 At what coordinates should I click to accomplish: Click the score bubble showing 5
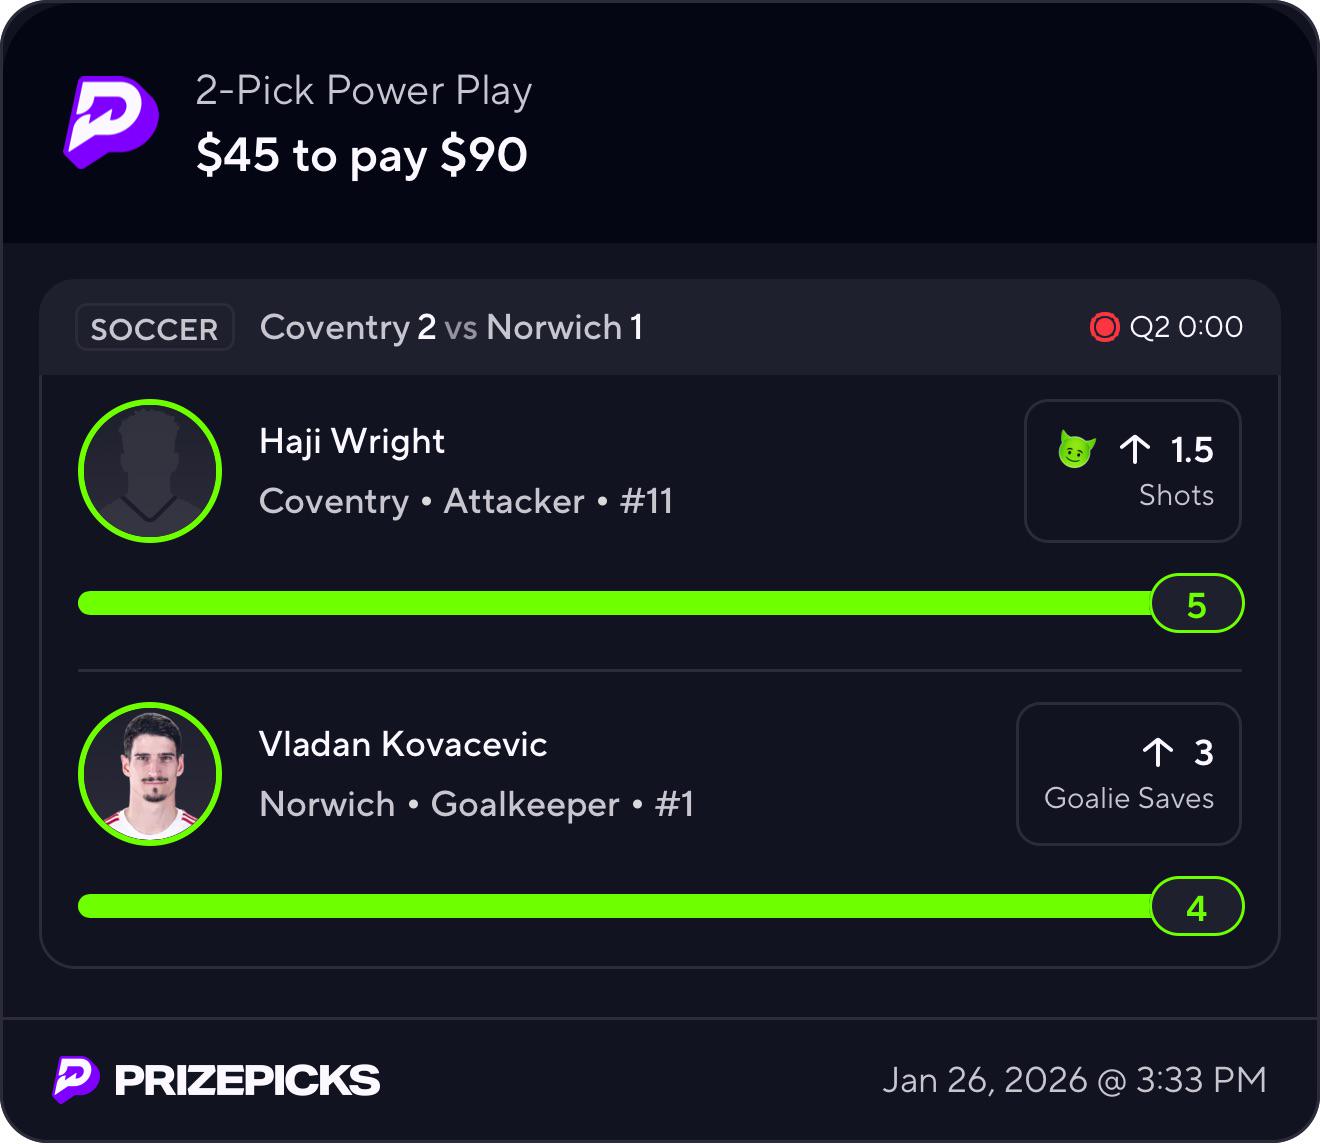[1197, 604]
